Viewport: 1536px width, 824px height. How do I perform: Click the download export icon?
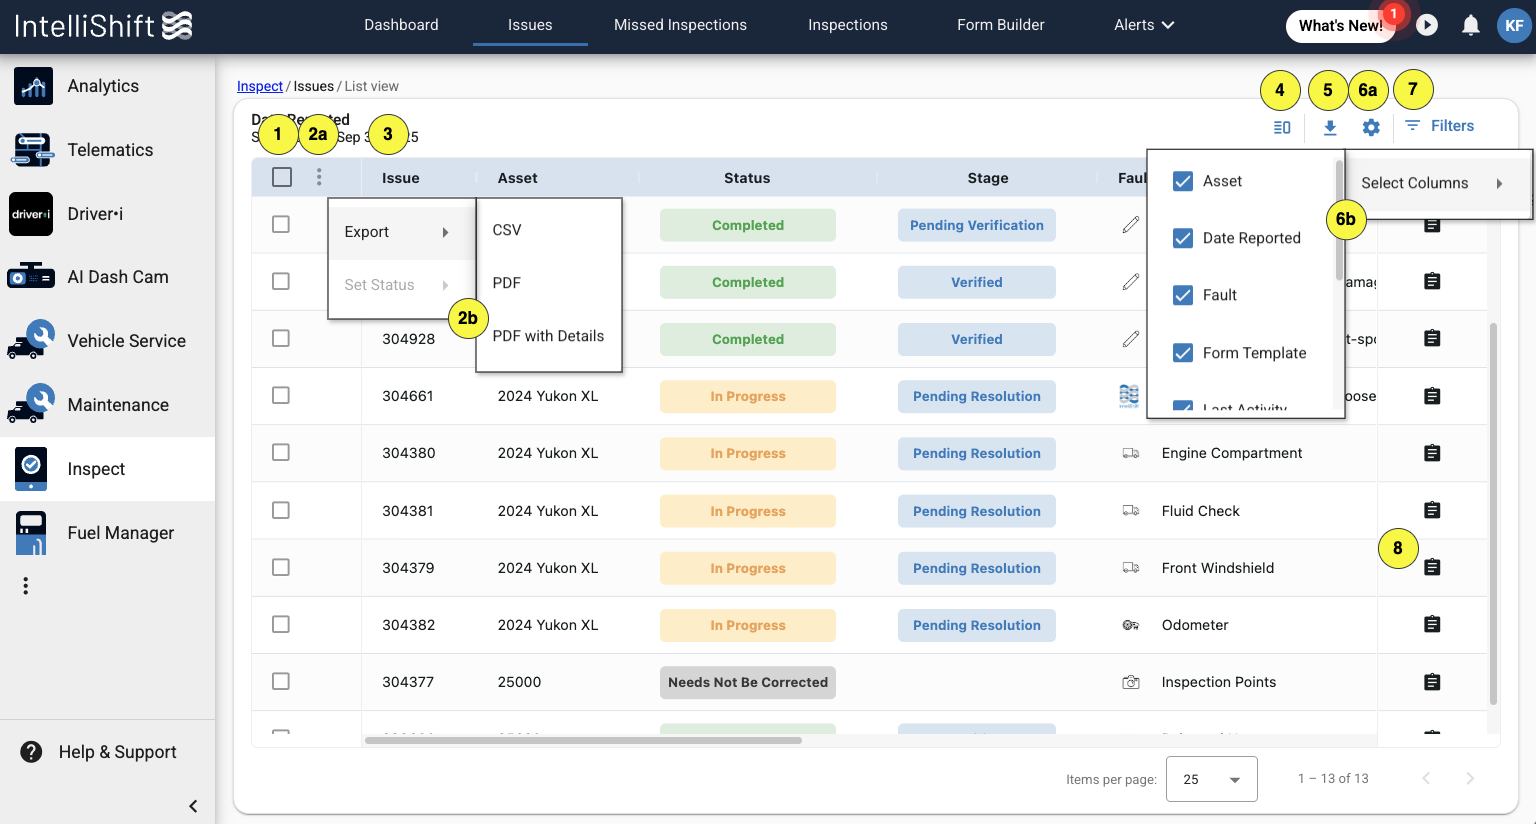1330,127
